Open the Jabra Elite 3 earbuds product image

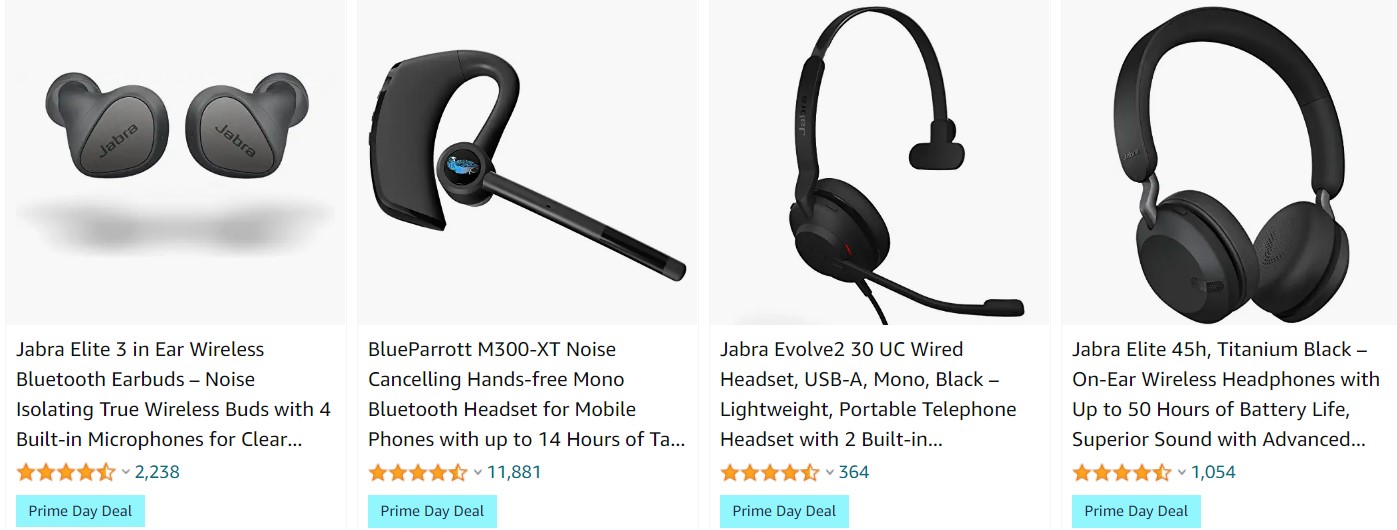[x=176, y=162]
